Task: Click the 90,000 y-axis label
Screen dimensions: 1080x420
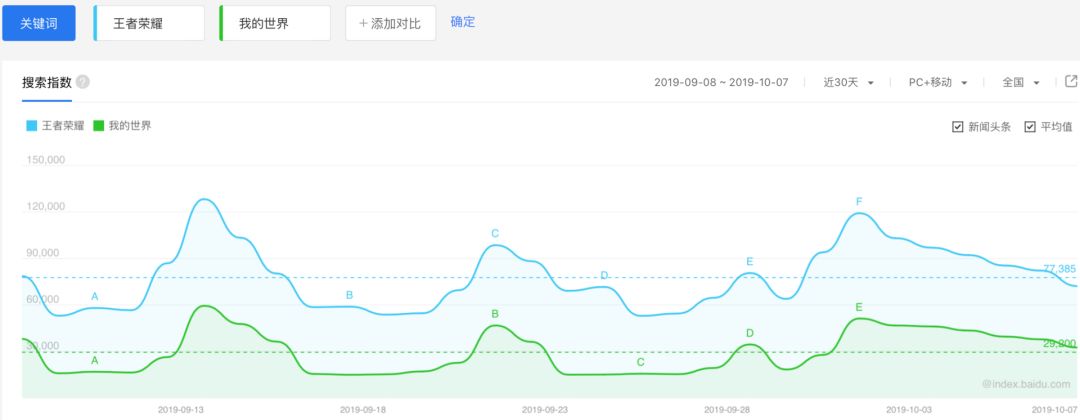Action: pos(43,253)
